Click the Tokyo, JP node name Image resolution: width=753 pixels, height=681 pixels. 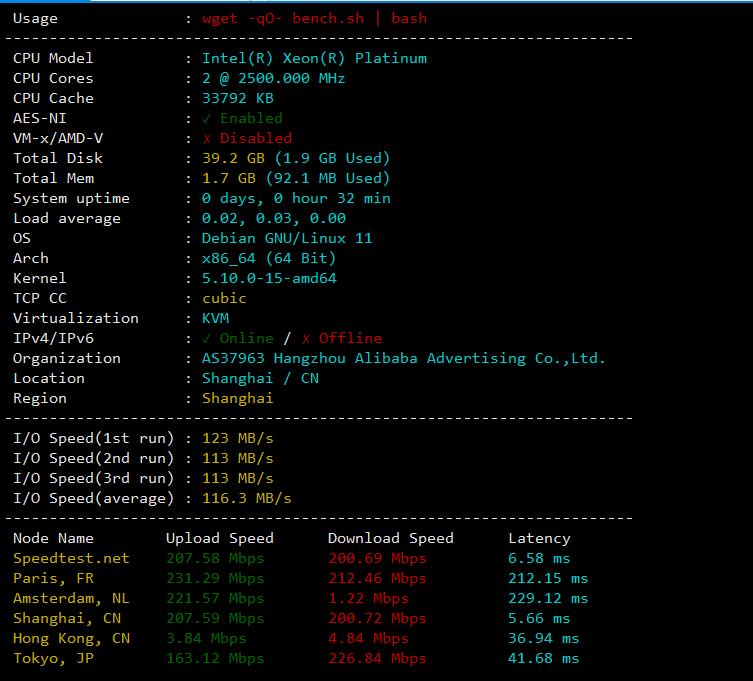[53, 658]
